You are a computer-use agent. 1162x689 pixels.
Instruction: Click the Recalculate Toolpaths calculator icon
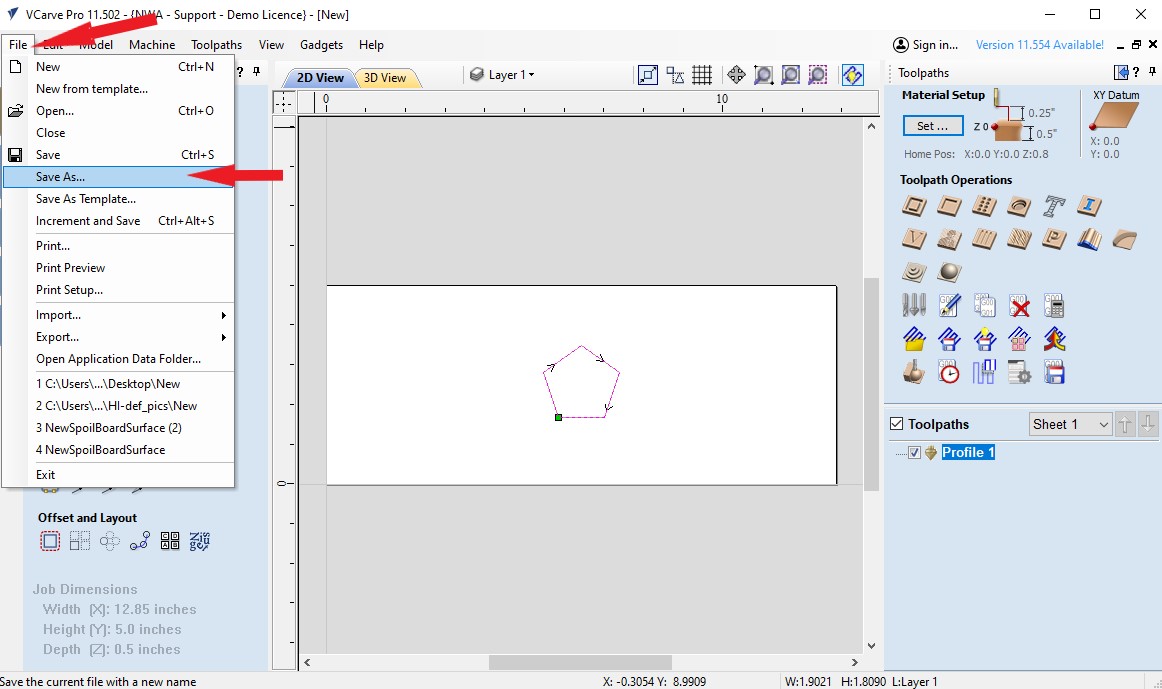[x=1054, y=304]
